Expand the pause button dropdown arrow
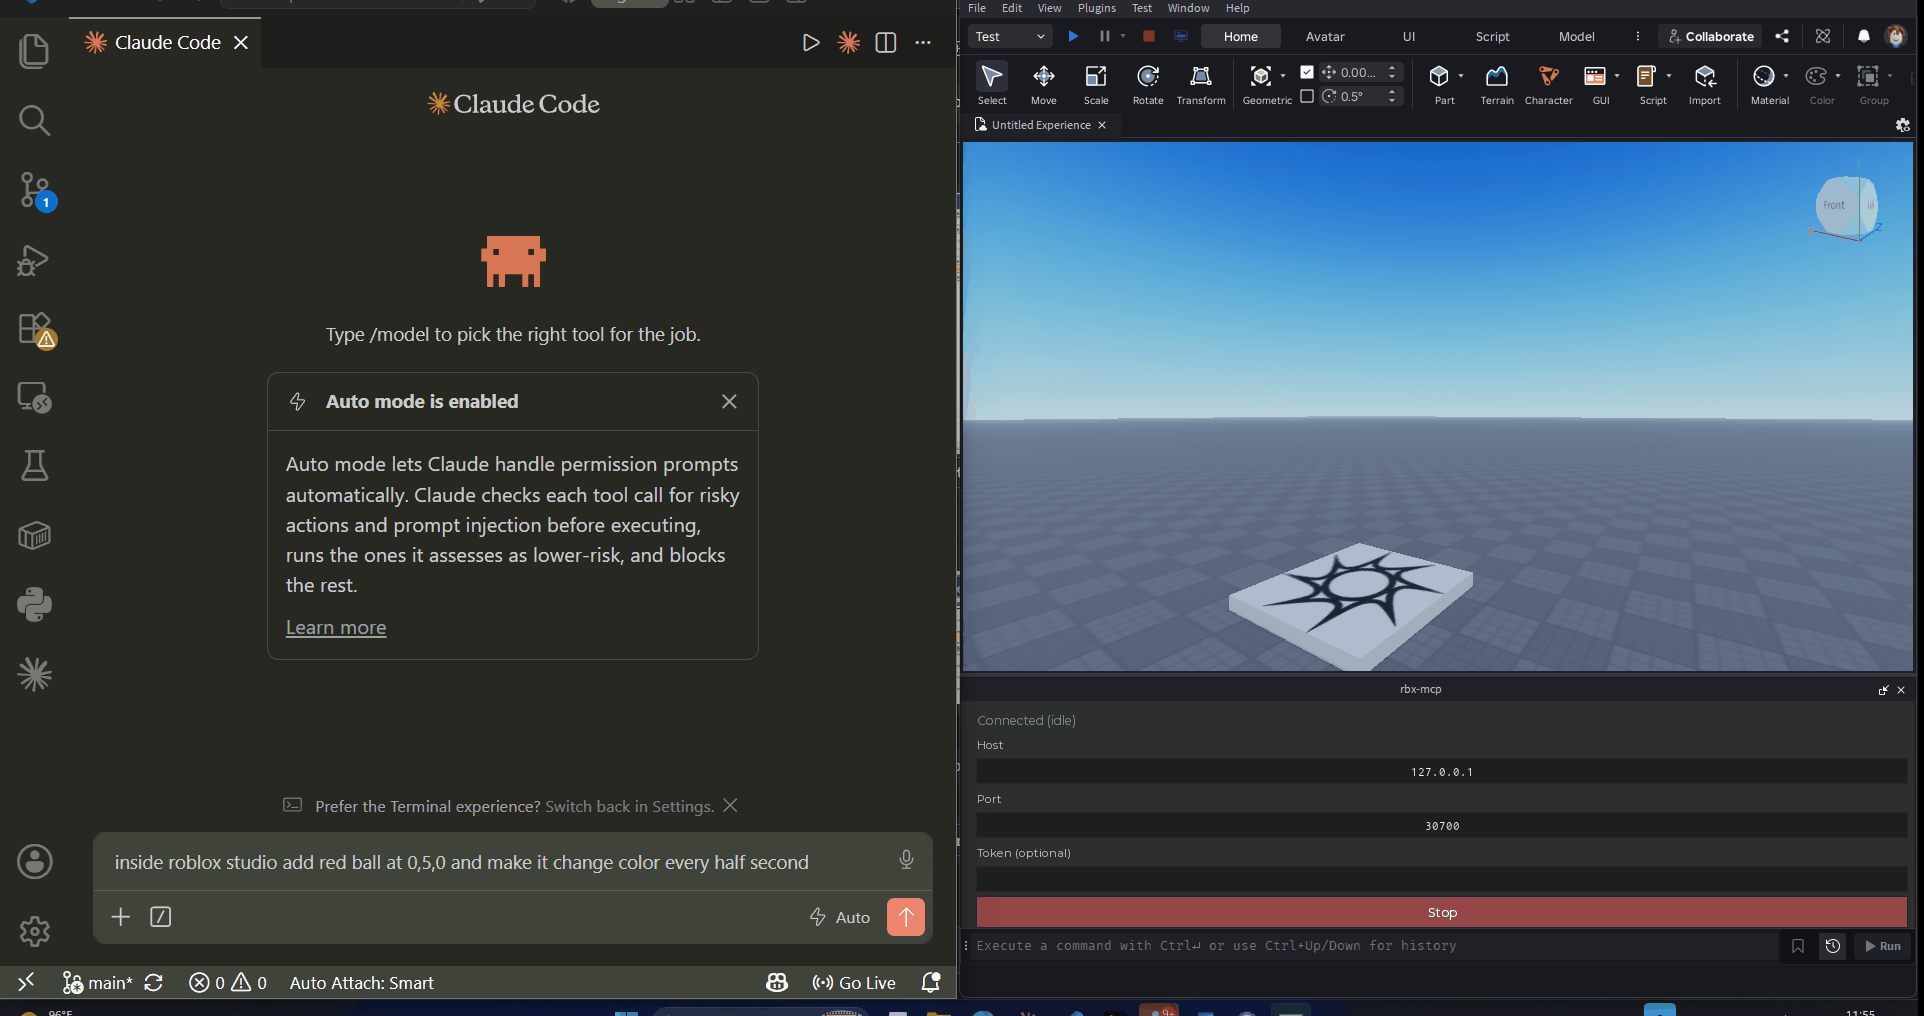The height and width of the screenshot is (1016, 1924). coord(1123,36)
